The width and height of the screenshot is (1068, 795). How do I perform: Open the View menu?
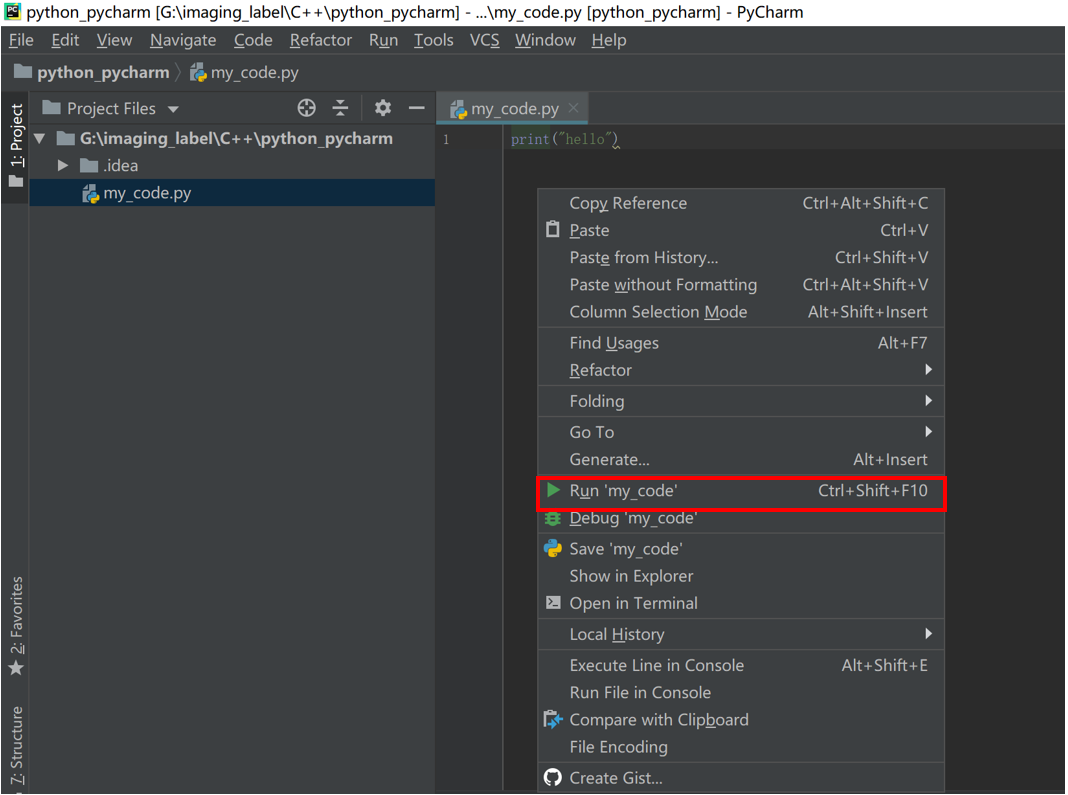(114, 40)
